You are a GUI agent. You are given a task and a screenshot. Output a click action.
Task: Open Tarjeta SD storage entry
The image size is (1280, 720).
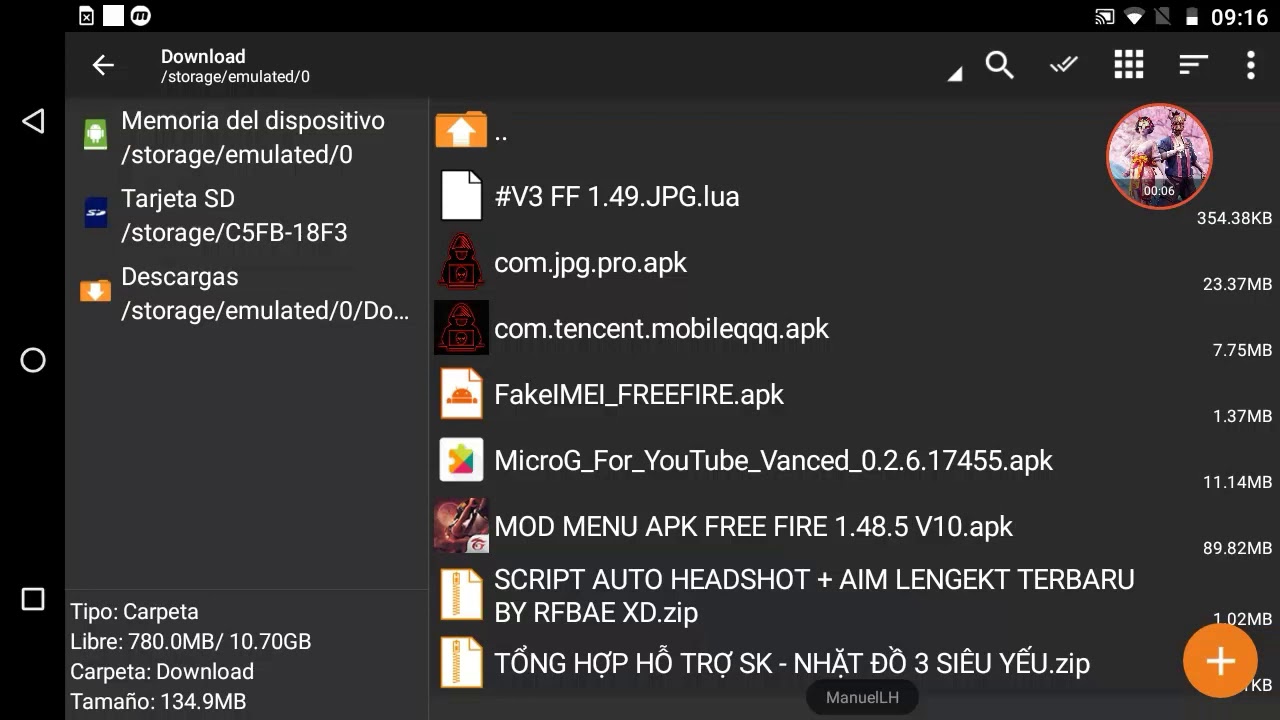pos(246,216)
